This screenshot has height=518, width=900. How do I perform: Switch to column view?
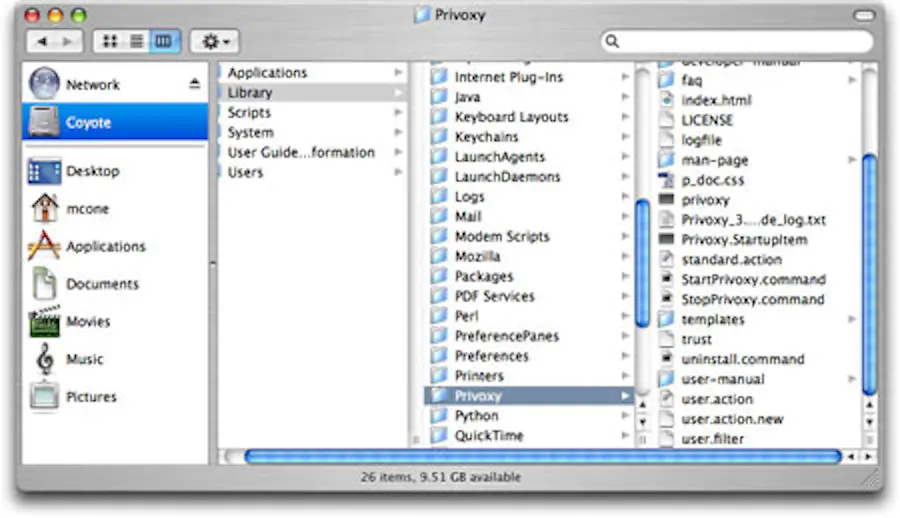pos(164,41)
